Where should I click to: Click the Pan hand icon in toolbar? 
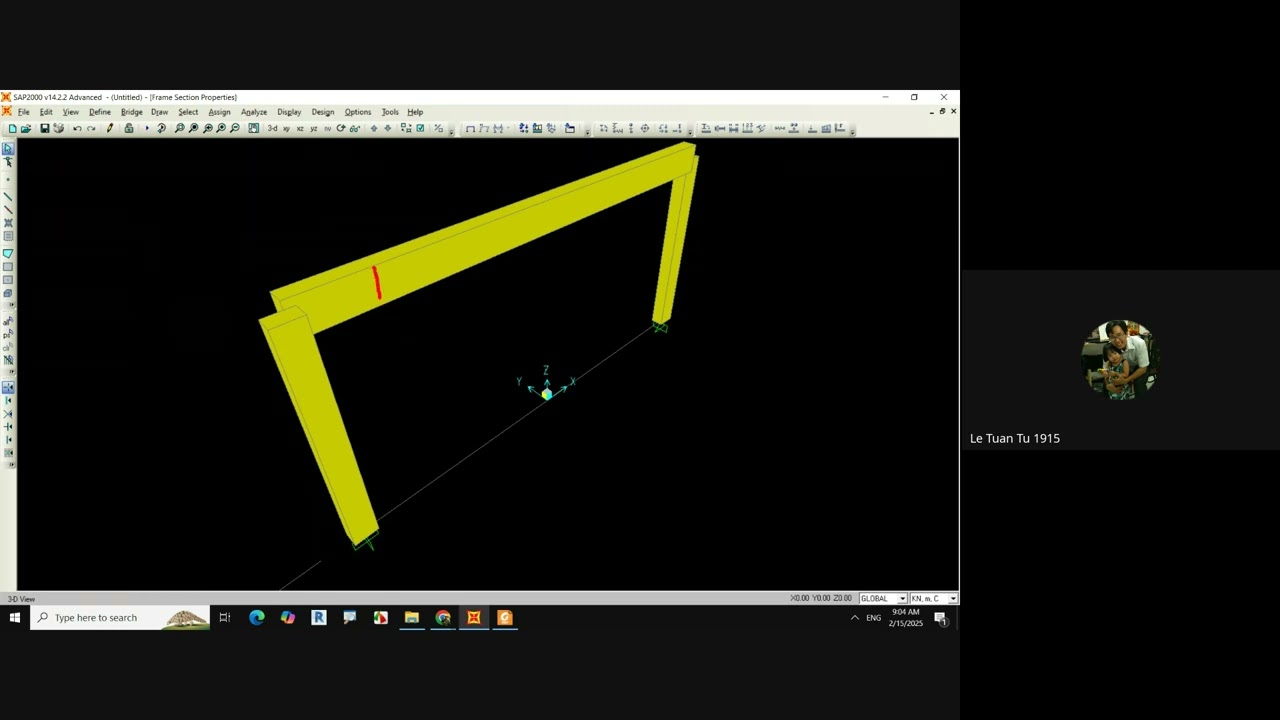[254, 128]
